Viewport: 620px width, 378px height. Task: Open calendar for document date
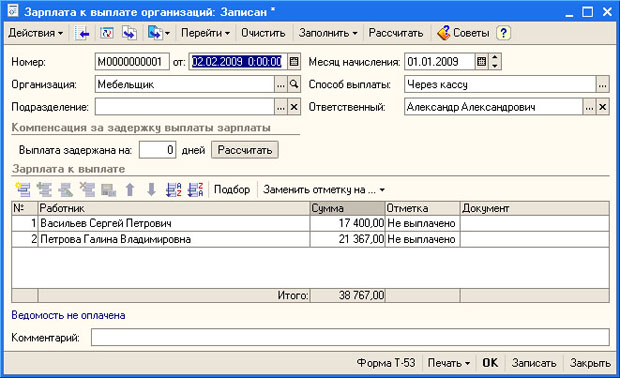(294, 62)
